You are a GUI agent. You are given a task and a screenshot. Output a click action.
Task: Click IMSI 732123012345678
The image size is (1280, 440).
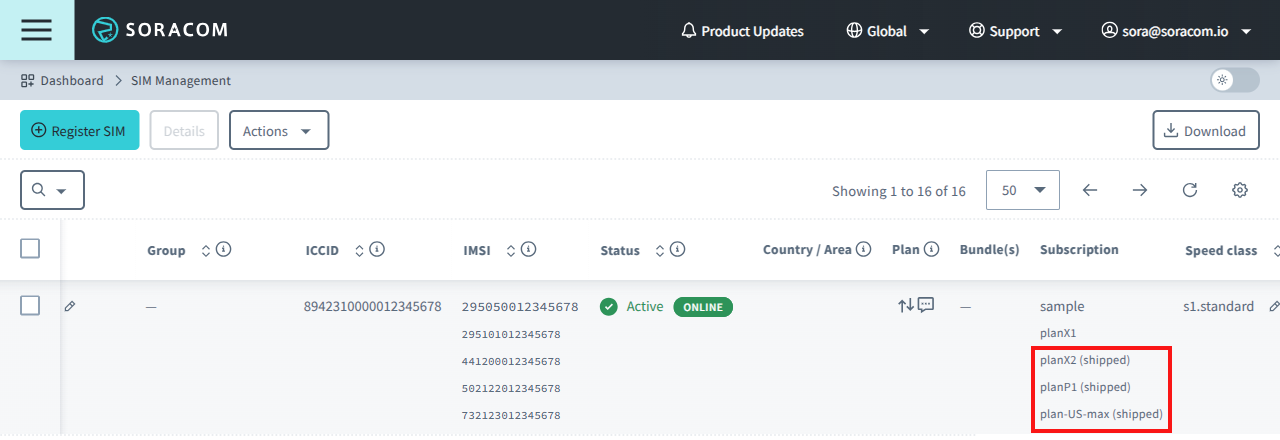(510, 415)
